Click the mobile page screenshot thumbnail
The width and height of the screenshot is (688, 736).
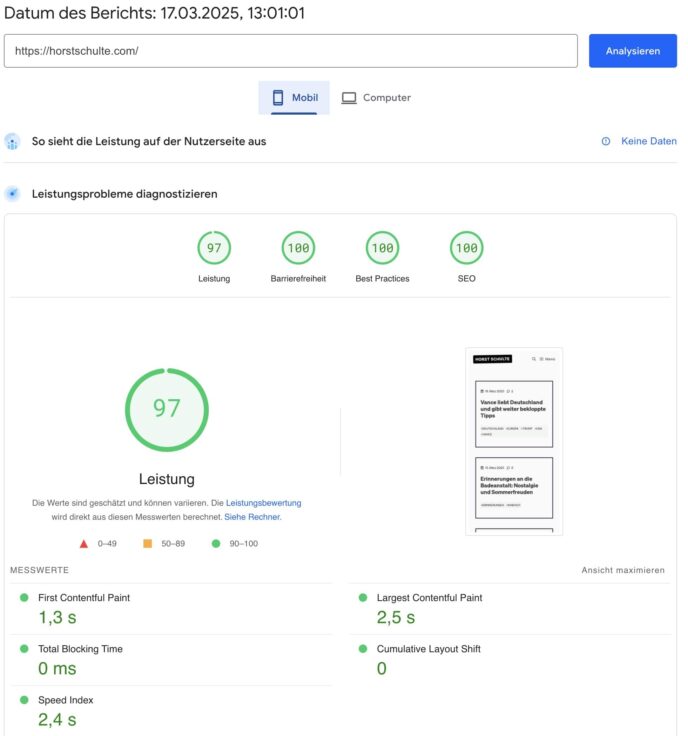(x=514, y=441)
